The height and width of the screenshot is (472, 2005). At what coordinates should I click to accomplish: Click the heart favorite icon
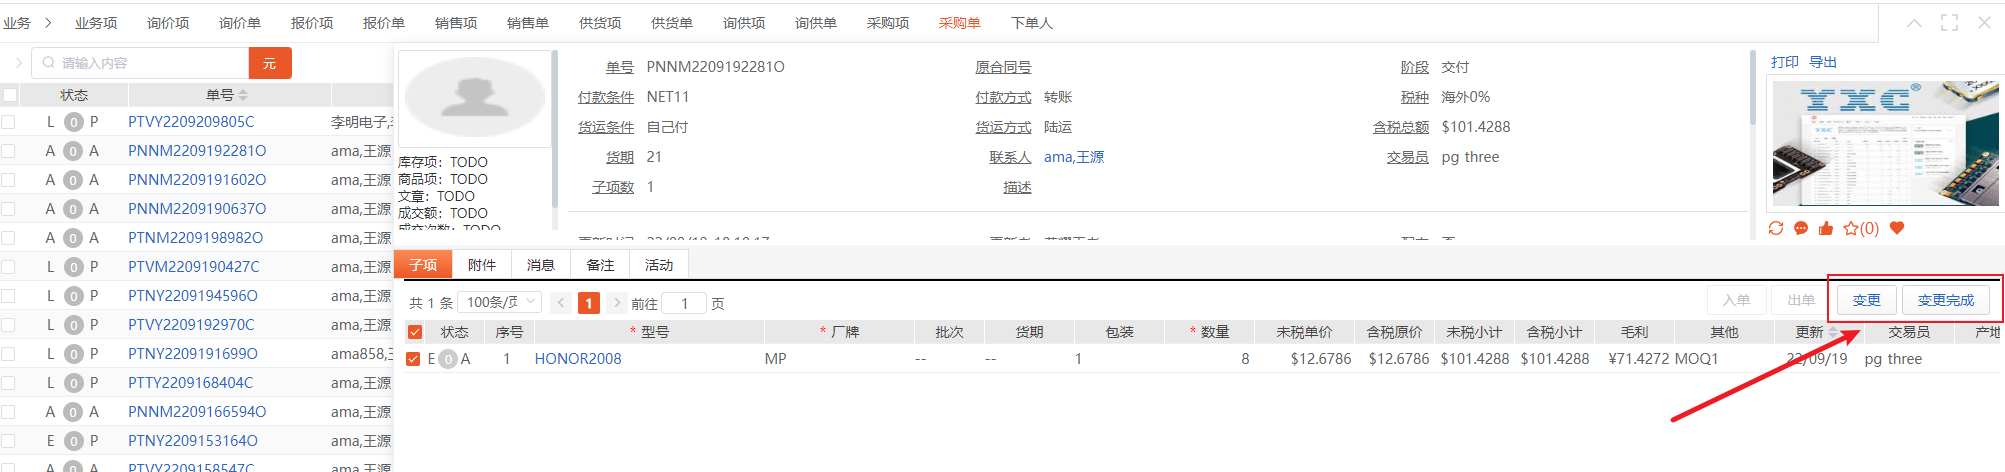[x=1897, y=228]
